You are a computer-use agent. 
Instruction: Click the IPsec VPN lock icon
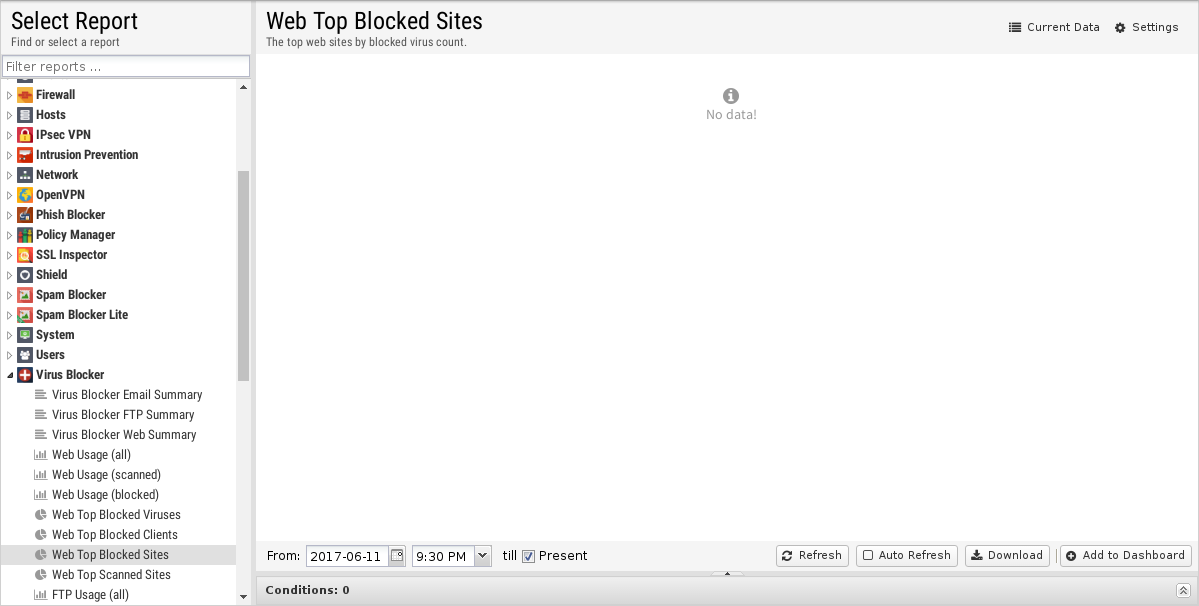coord(24,134)
